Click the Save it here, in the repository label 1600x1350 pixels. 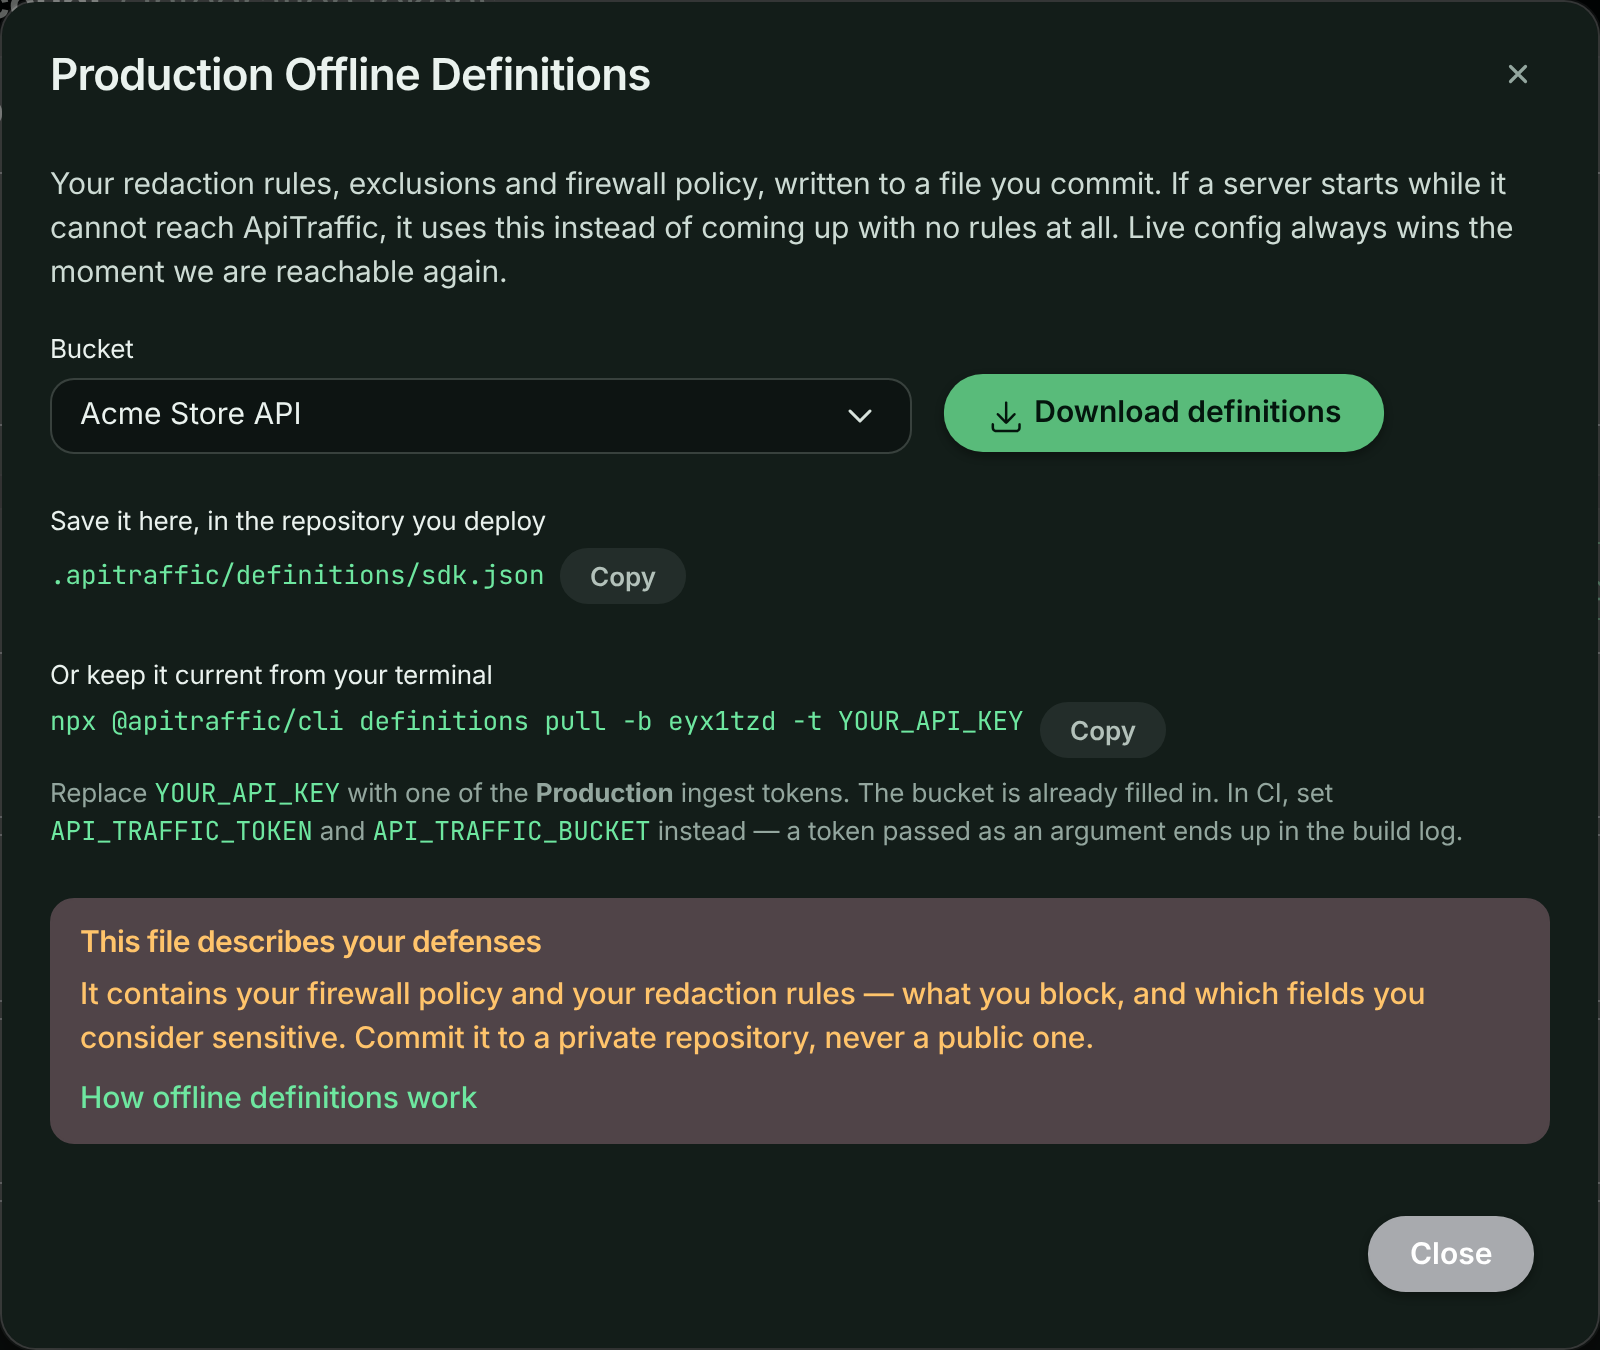coord(298,521)
